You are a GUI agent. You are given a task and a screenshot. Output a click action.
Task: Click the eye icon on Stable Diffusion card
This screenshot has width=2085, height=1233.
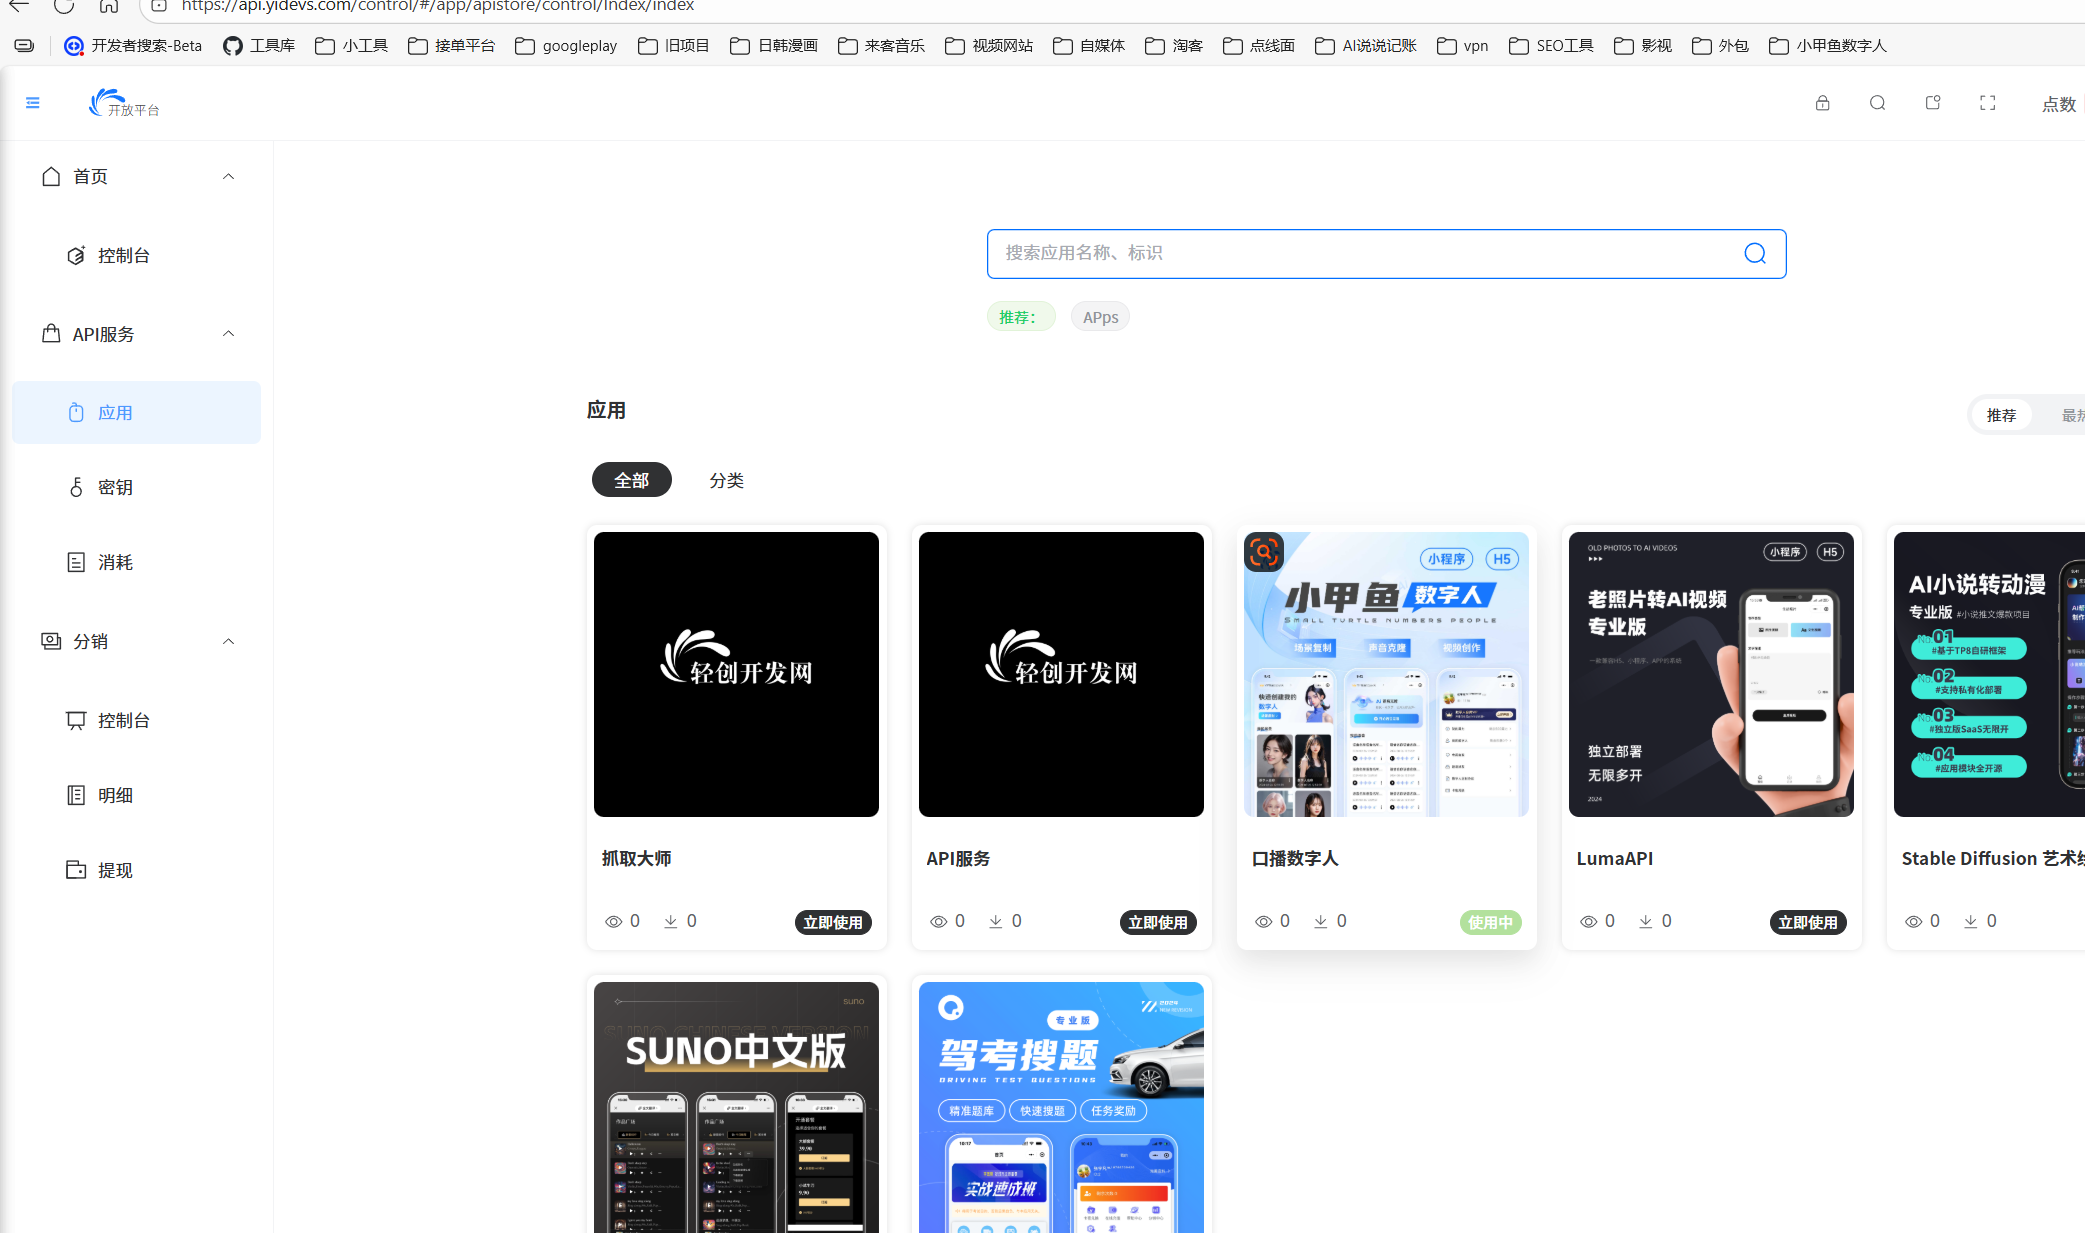click(x=1913, y=922)
